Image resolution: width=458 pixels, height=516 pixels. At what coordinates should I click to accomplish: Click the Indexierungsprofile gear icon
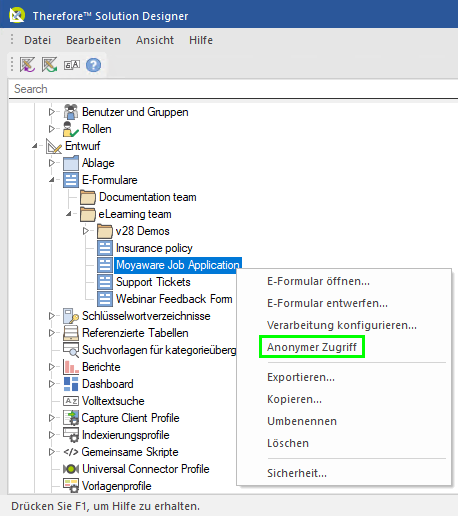click(x=71, y=435)
